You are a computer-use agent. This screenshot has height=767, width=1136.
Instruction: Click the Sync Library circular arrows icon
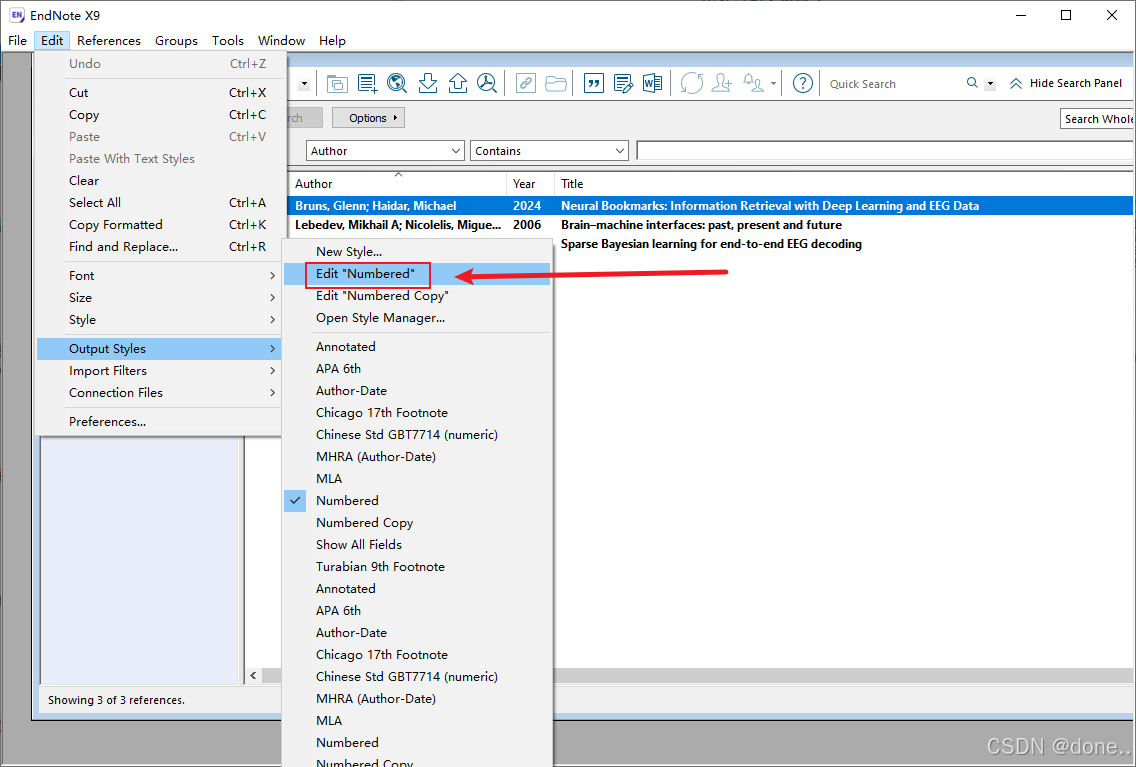point(692,83)
